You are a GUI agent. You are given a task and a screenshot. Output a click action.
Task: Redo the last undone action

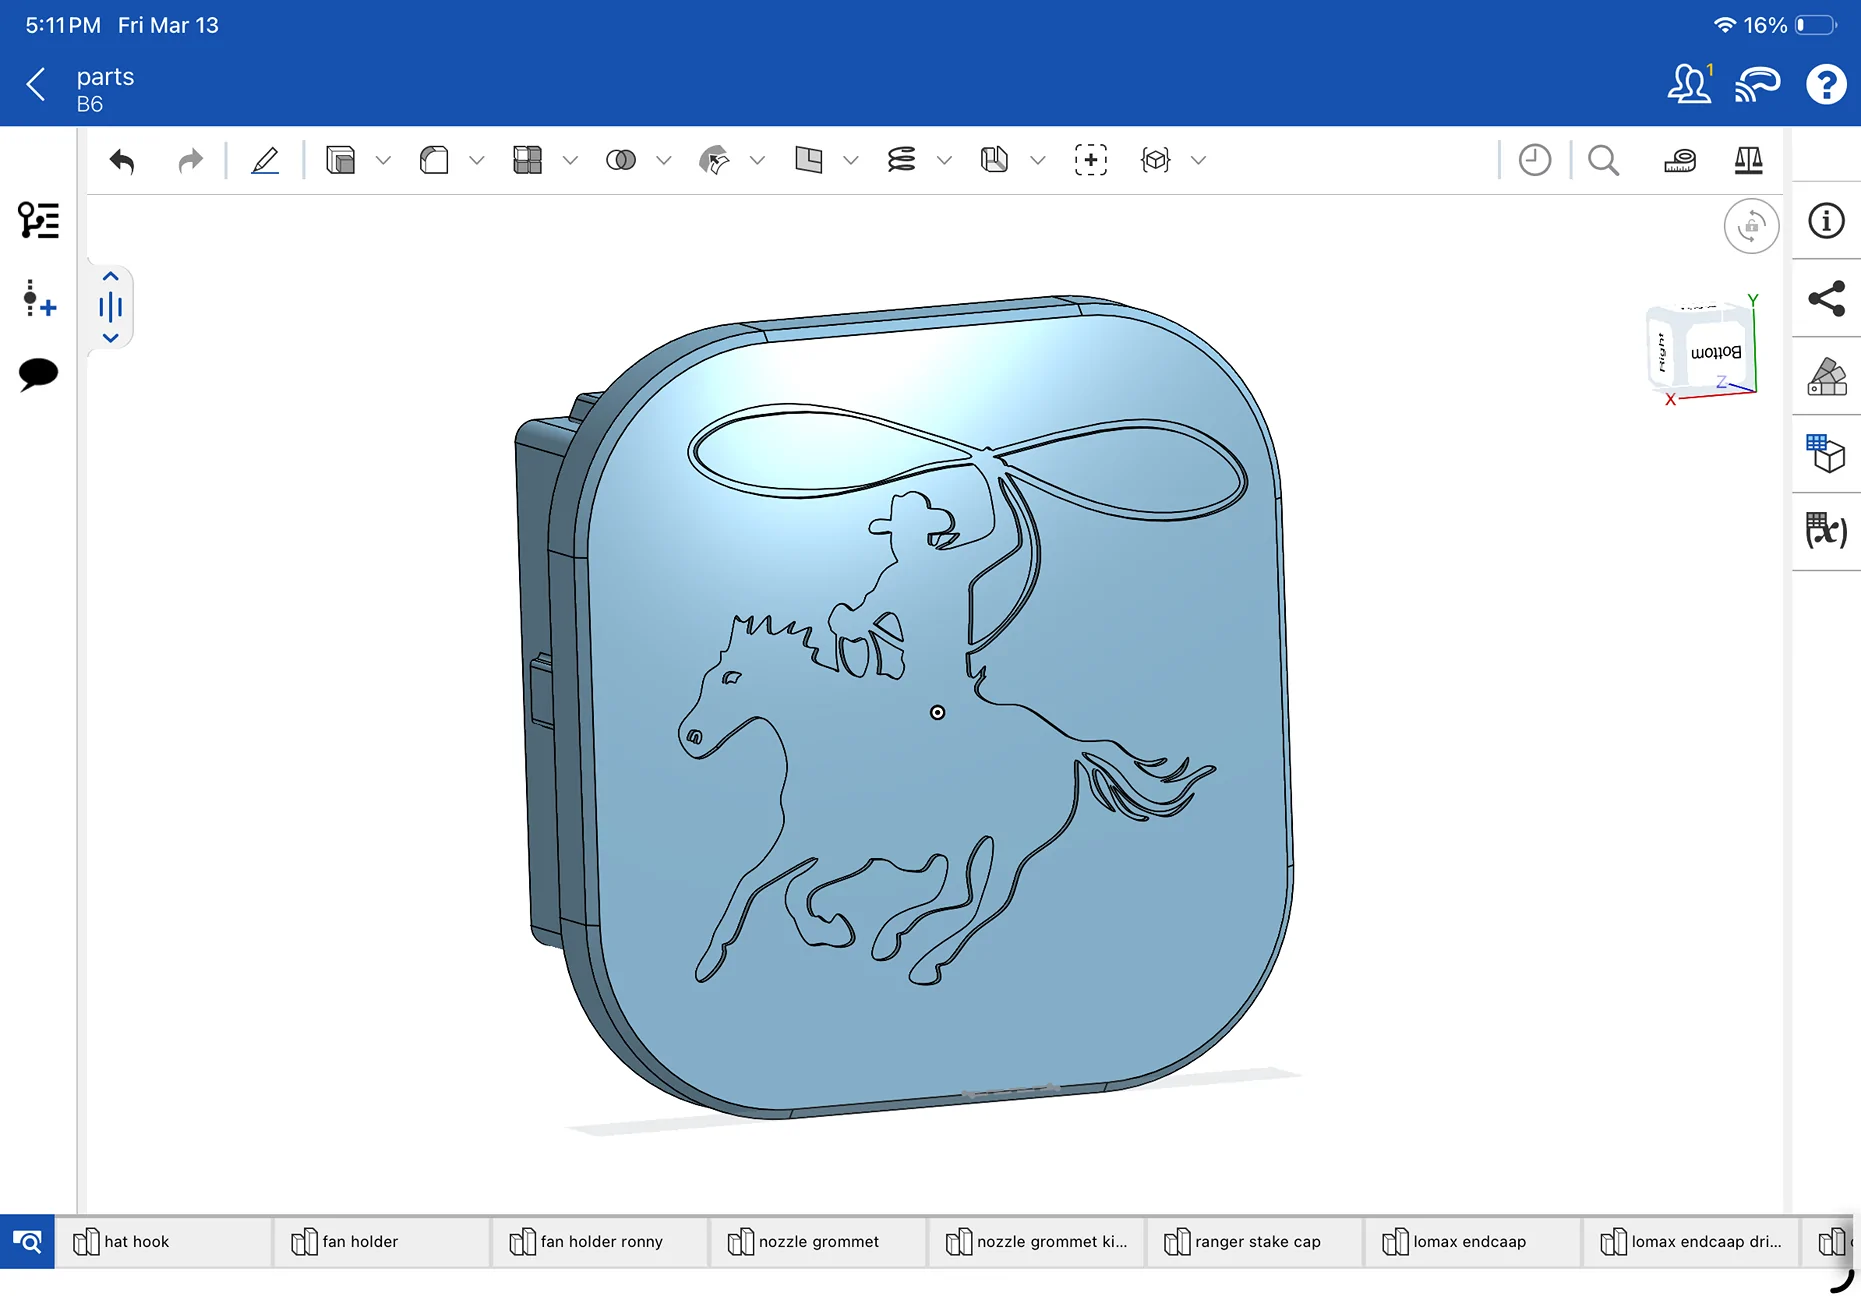click(x=190, y=160)
